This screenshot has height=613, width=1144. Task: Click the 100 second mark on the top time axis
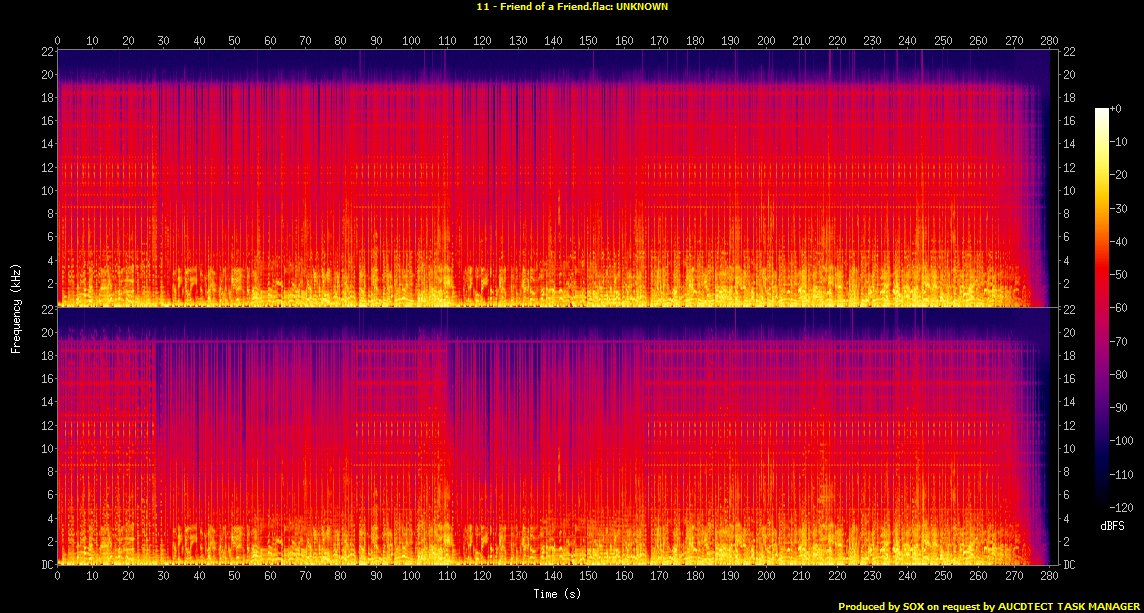(412, 41)
